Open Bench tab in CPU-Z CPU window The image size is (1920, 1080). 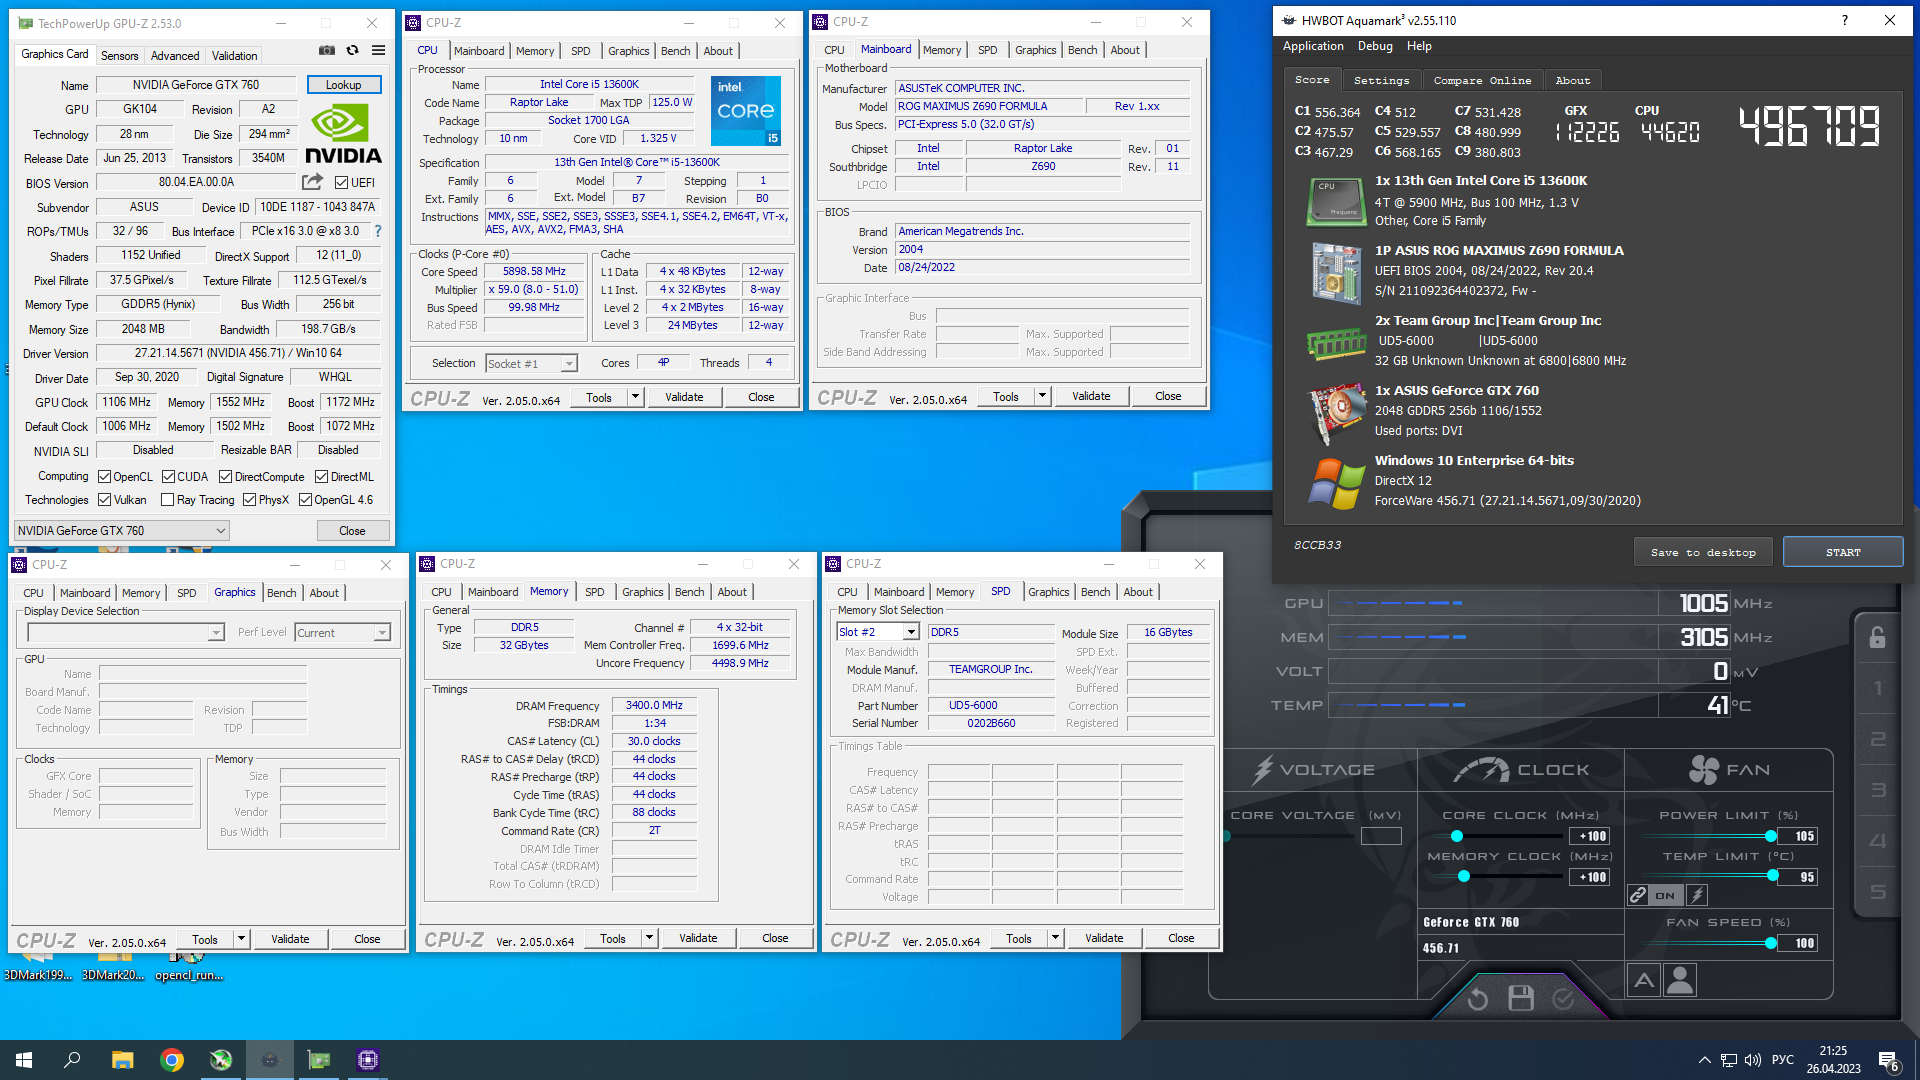(x=675, y=51)
